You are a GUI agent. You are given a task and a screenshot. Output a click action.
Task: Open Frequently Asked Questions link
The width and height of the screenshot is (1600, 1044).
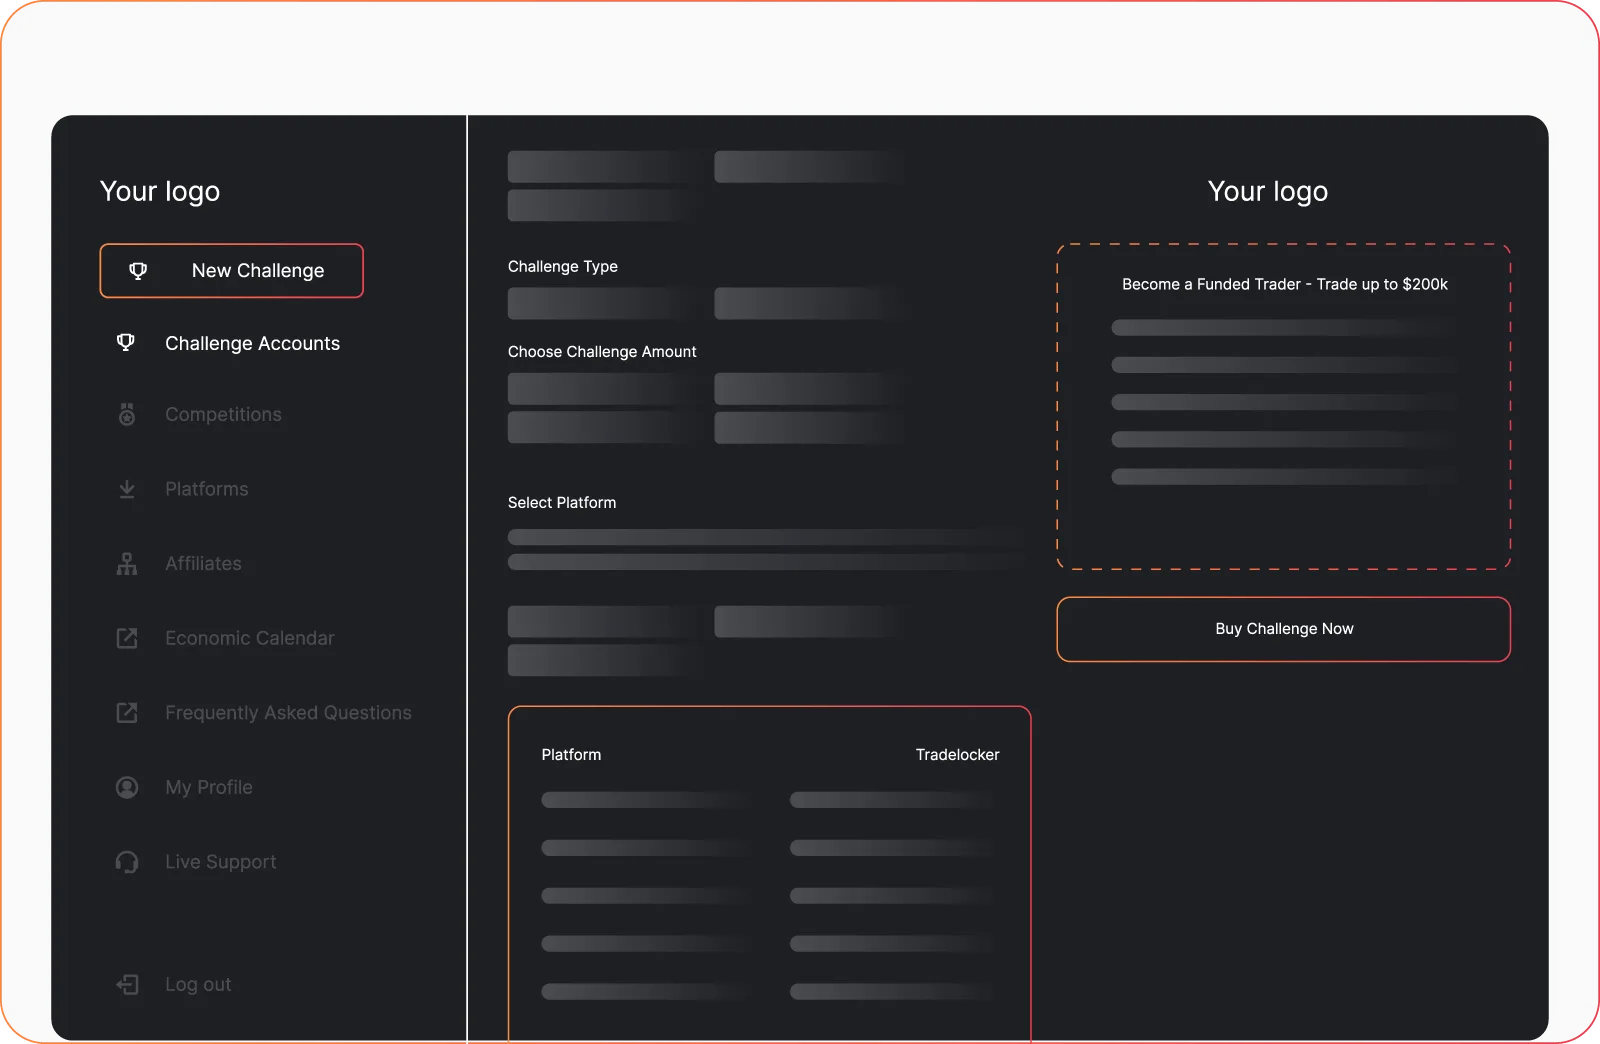click(288, 713)
